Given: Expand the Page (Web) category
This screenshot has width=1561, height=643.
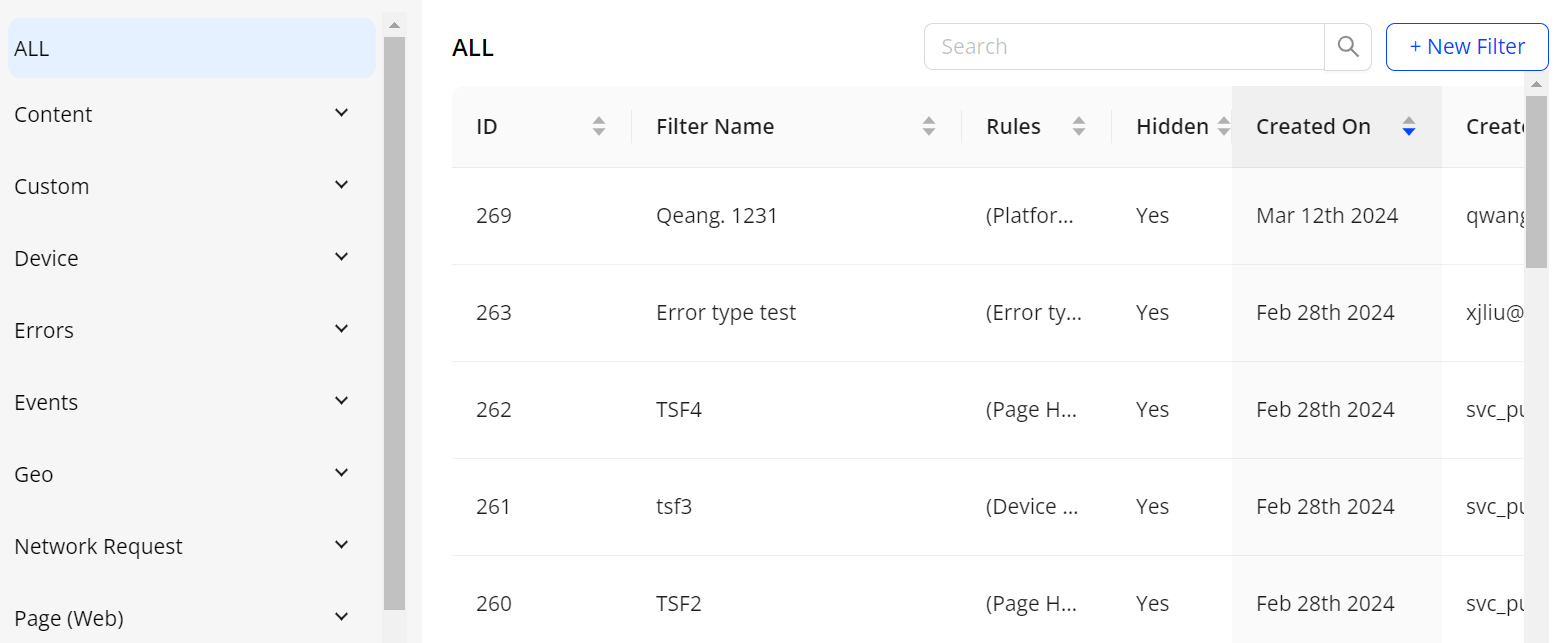Looking at the screenshot, I should pyautogui.click(x=341, y=617).
